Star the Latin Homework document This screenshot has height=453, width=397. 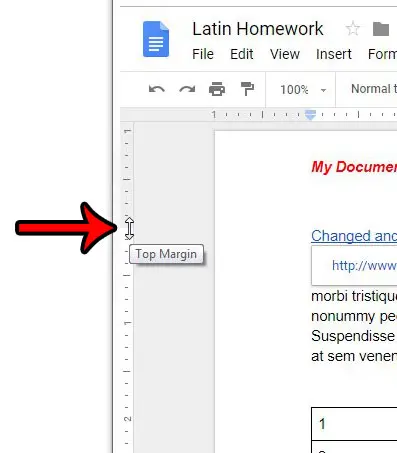point(353,29)
